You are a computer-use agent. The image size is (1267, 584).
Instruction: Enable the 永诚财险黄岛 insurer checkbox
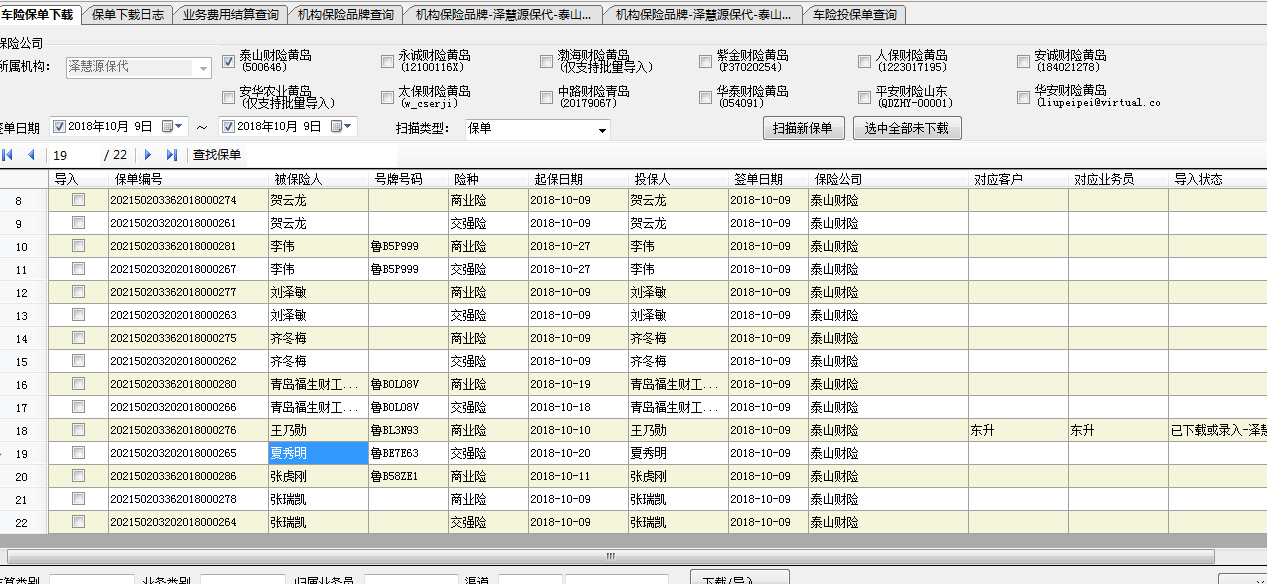coord(387,62)
